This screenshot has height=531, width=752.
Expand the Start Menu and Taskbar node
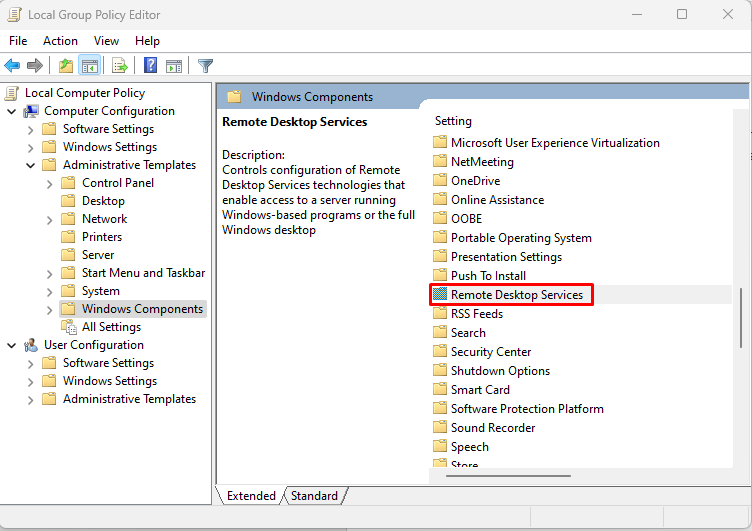(49, 274)
